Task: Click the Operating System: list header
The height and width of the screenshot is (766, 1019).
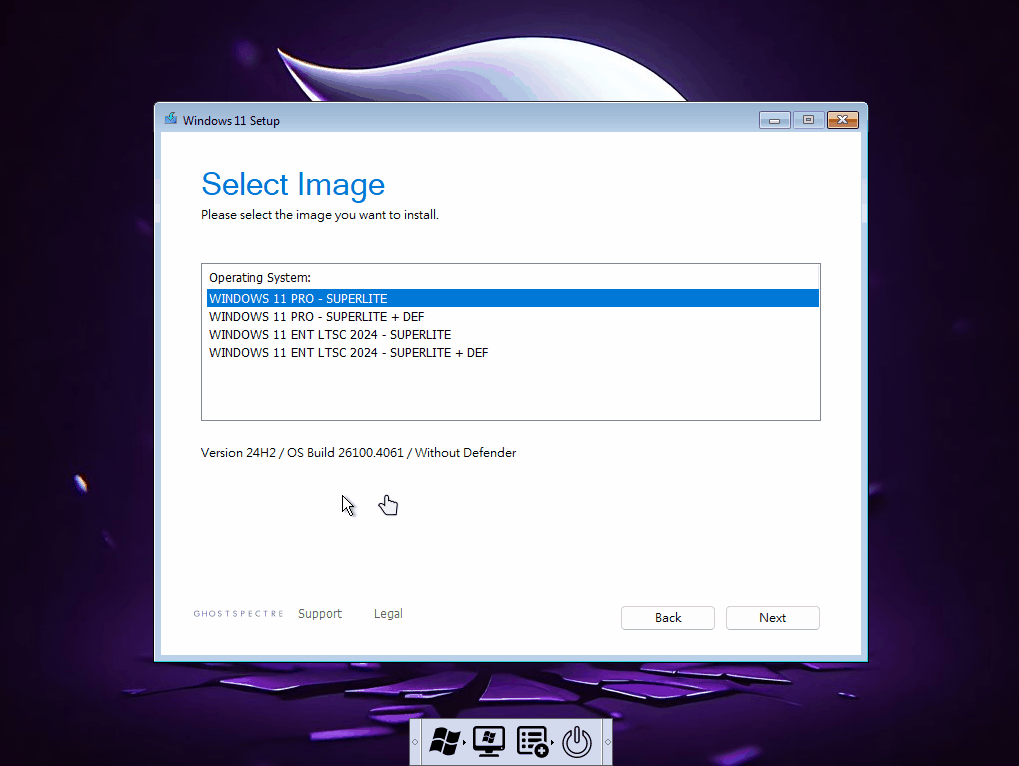Action: coord(260,277)
